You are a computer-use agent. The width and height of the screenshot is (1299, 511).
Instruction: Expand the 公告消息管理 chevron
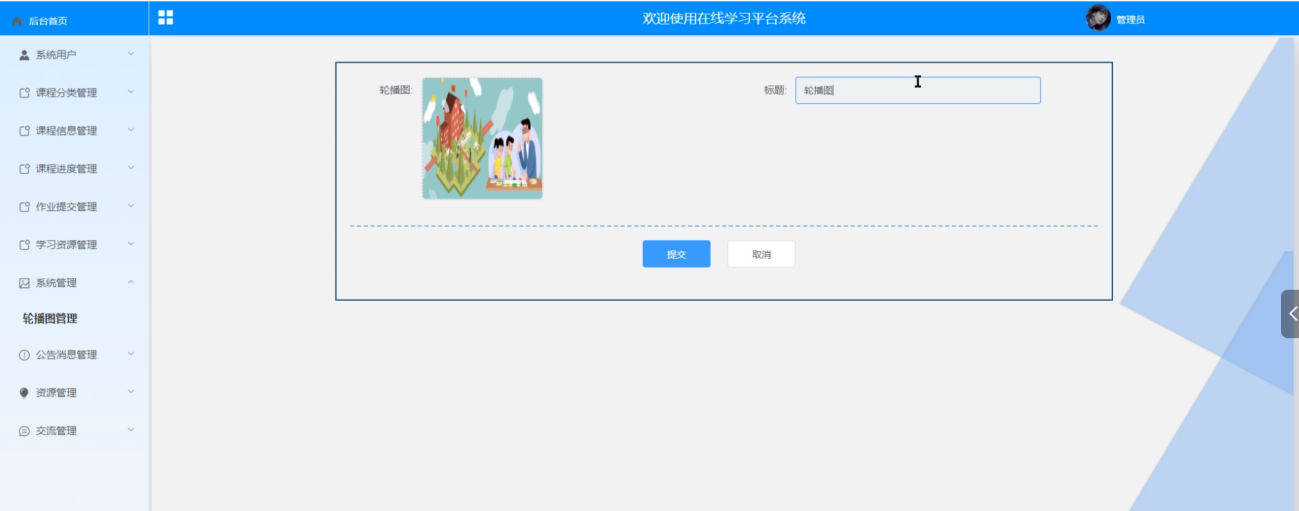[131, 354]
